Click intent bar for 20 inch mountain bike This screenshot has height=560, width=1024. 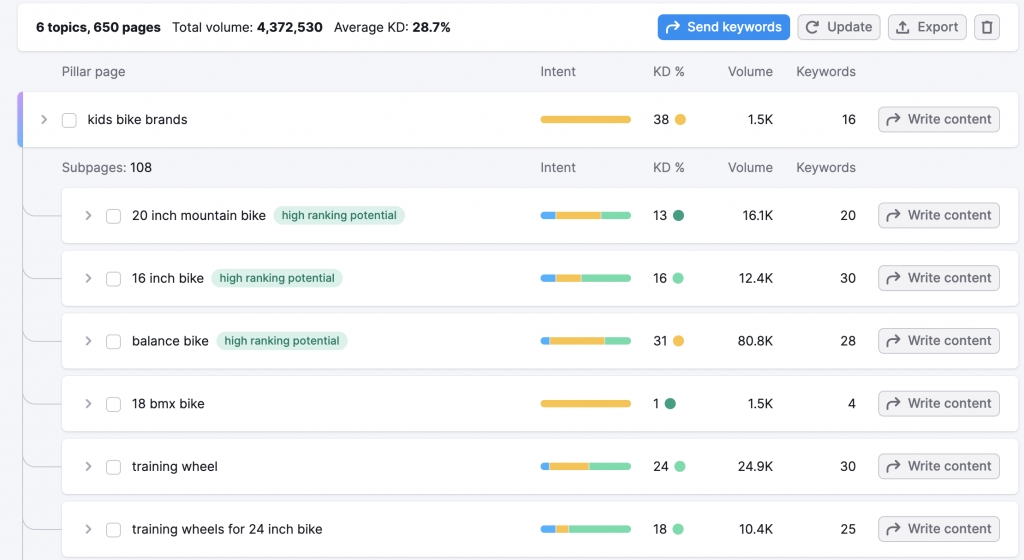[586, 215]
